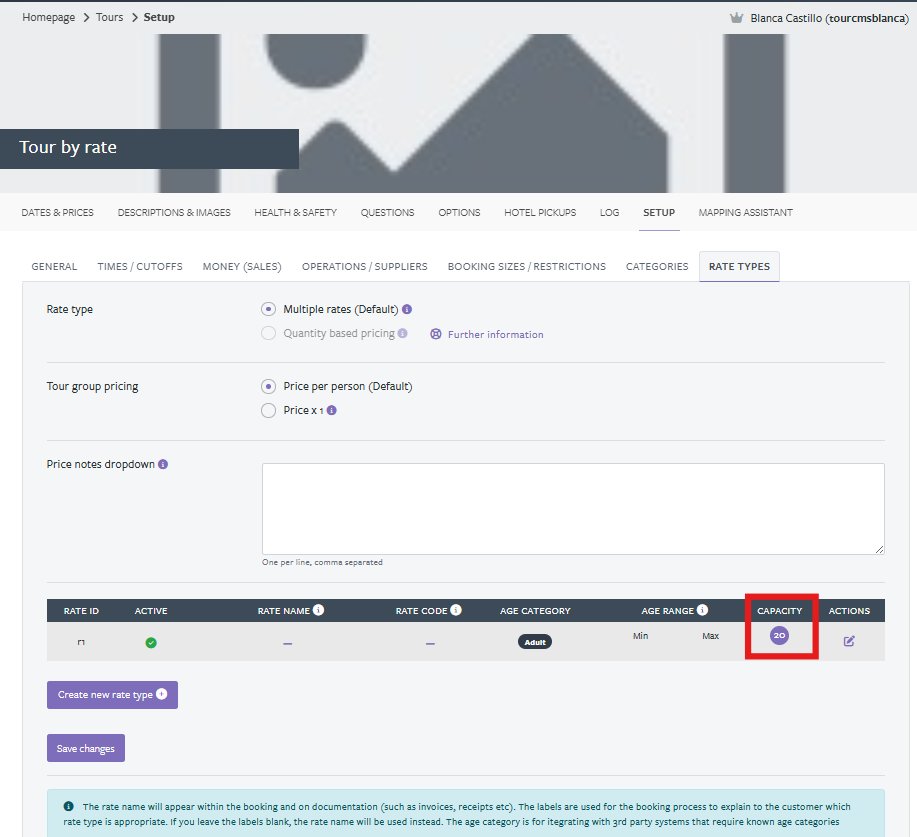Switch to Health & Safety tab
Image resolution: width=917 pixels, height=837 pixels.
[295, 212]
